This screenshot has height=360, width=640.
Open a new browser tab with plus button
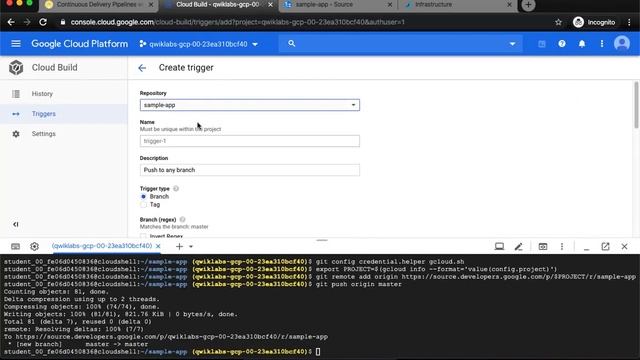click(528, 5)
